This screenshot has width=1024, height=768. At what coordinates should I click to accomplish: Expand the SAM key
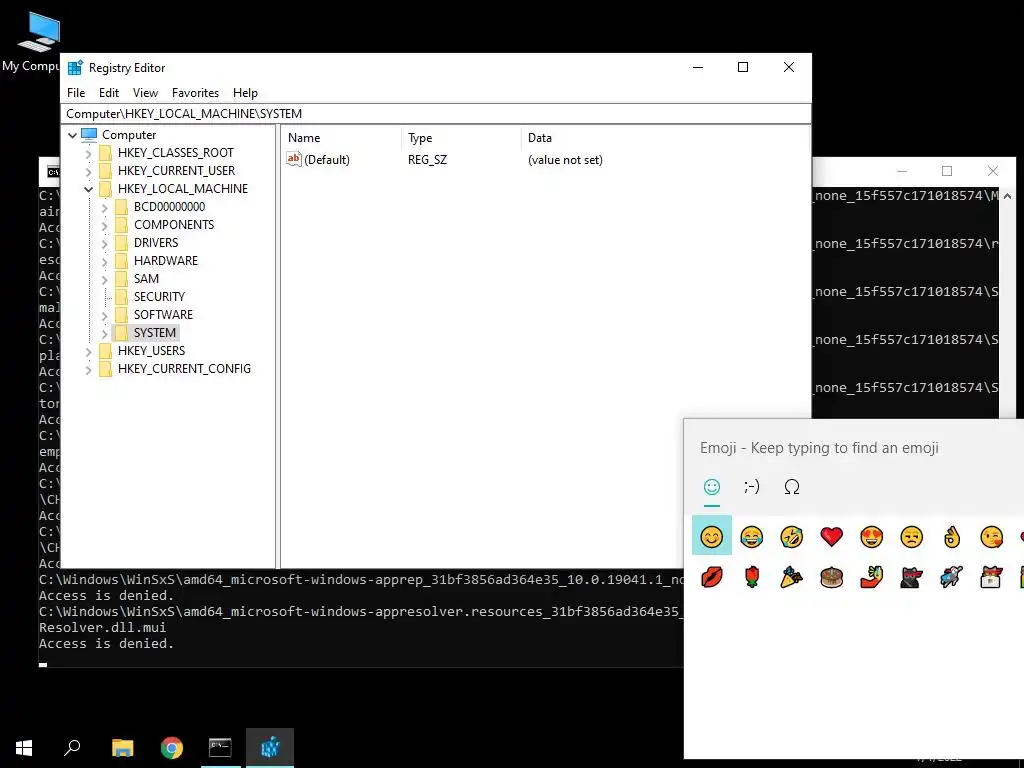[104, 280]
